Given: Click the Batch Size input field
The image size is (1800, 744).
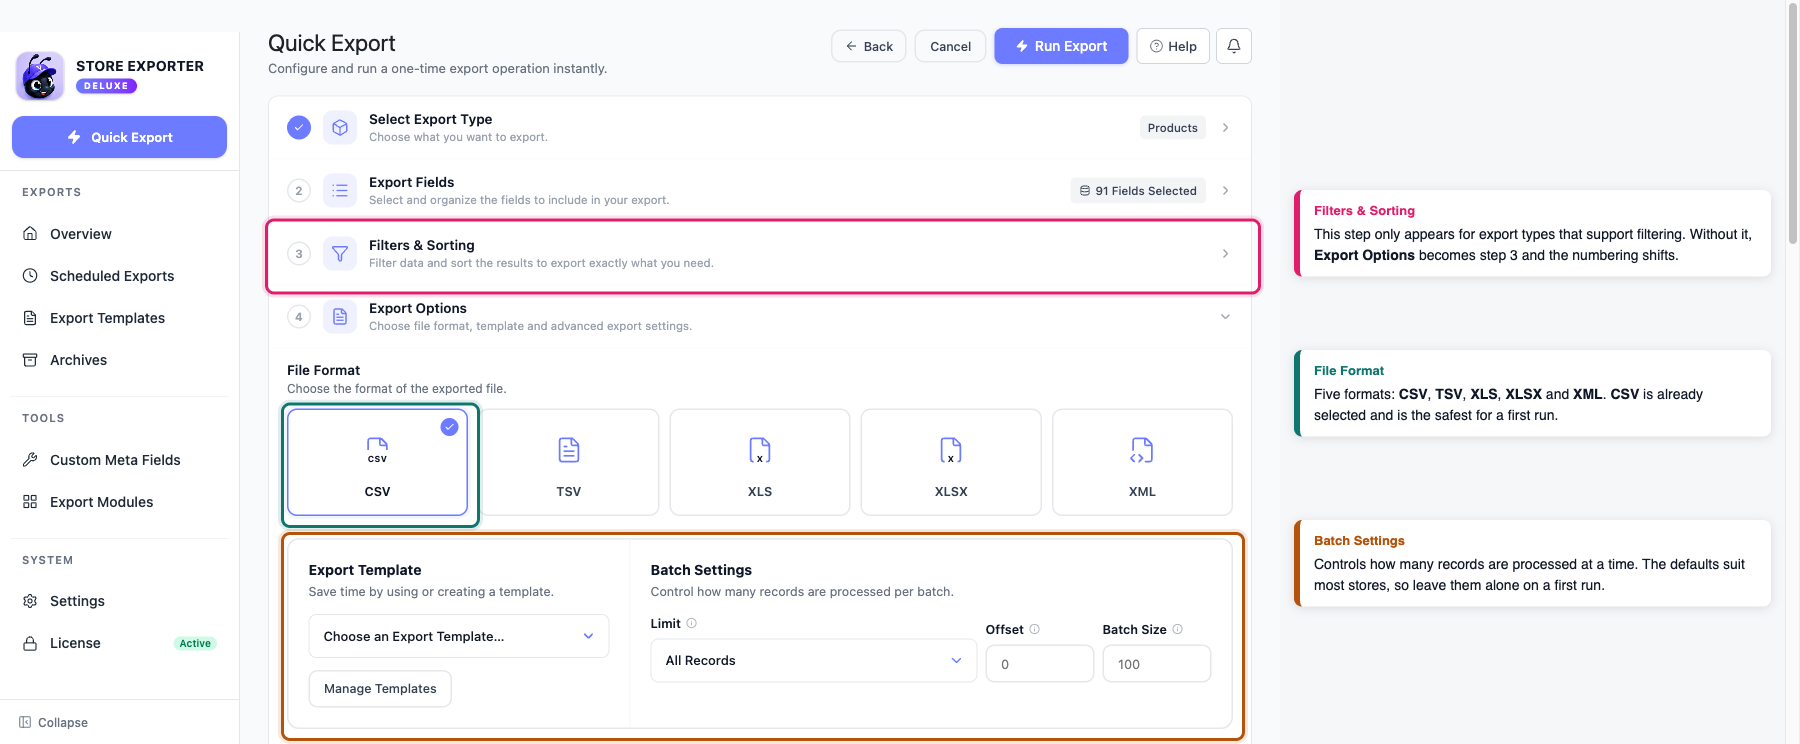Looking at the screenshot, I should (x=1157, y=664).
